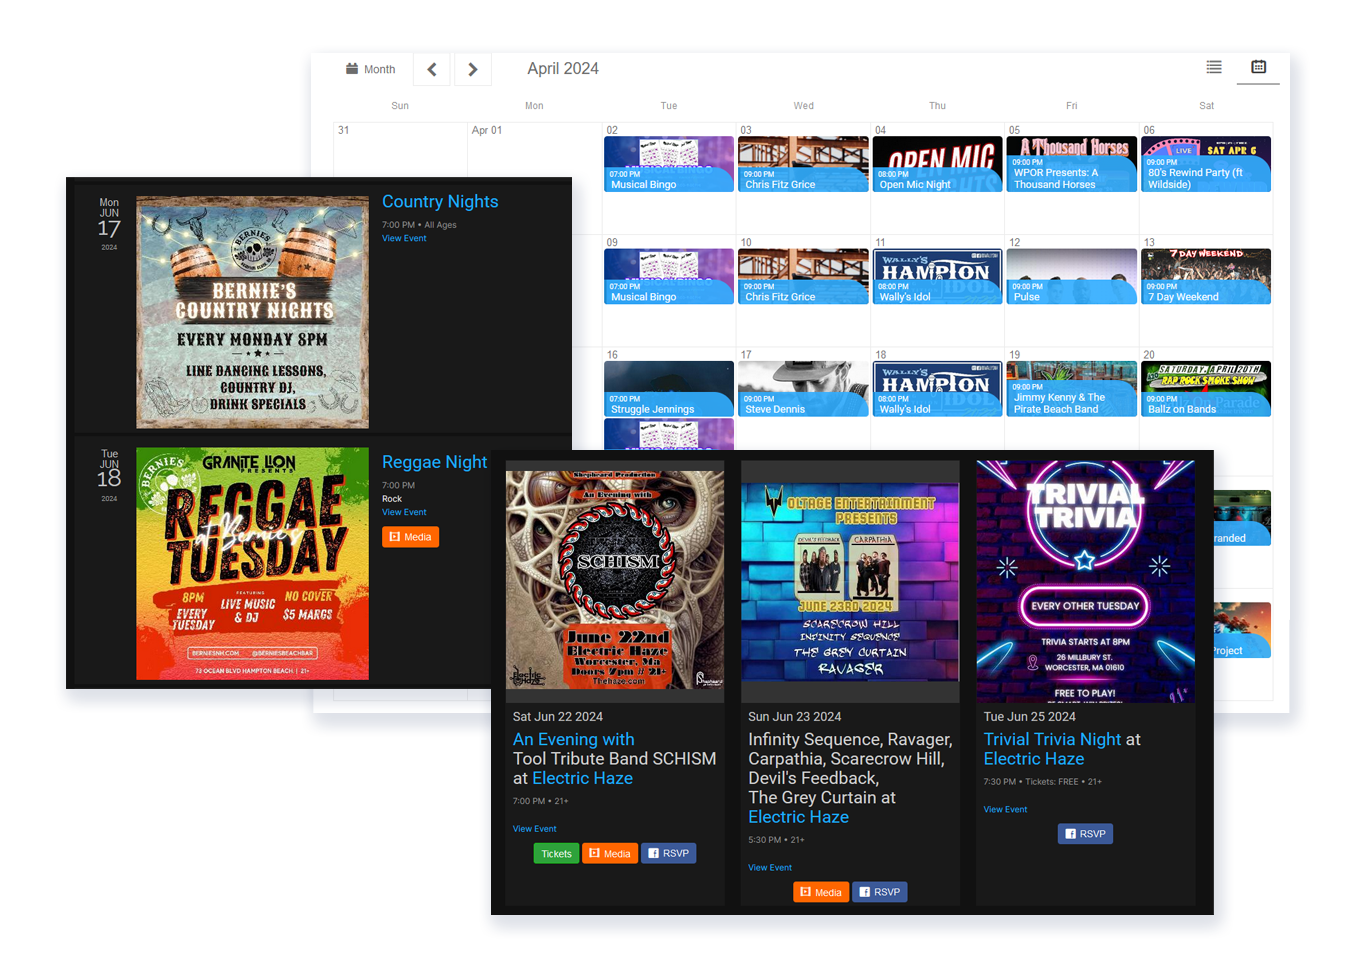Open Chris Fitz Grice event on April 10
1364x979 pixels.
(x=803, y=276)
